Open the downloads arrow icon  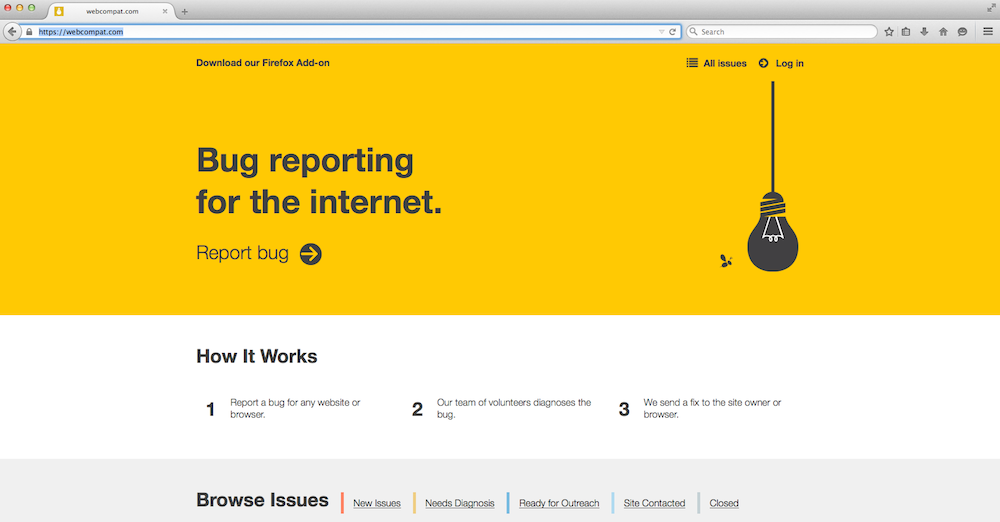click(924, 31)
